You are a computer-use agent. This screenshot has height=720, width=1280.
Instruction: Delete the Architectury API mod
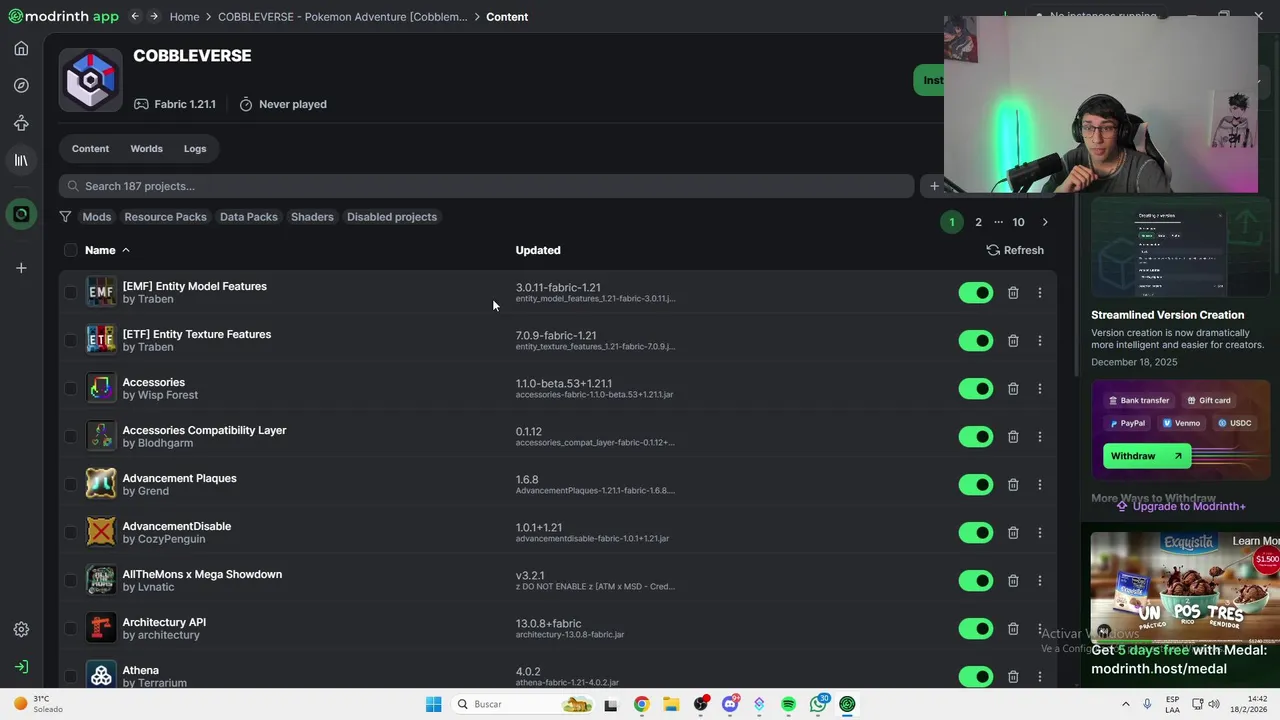pyautogui.click(x=1013, y=628)
